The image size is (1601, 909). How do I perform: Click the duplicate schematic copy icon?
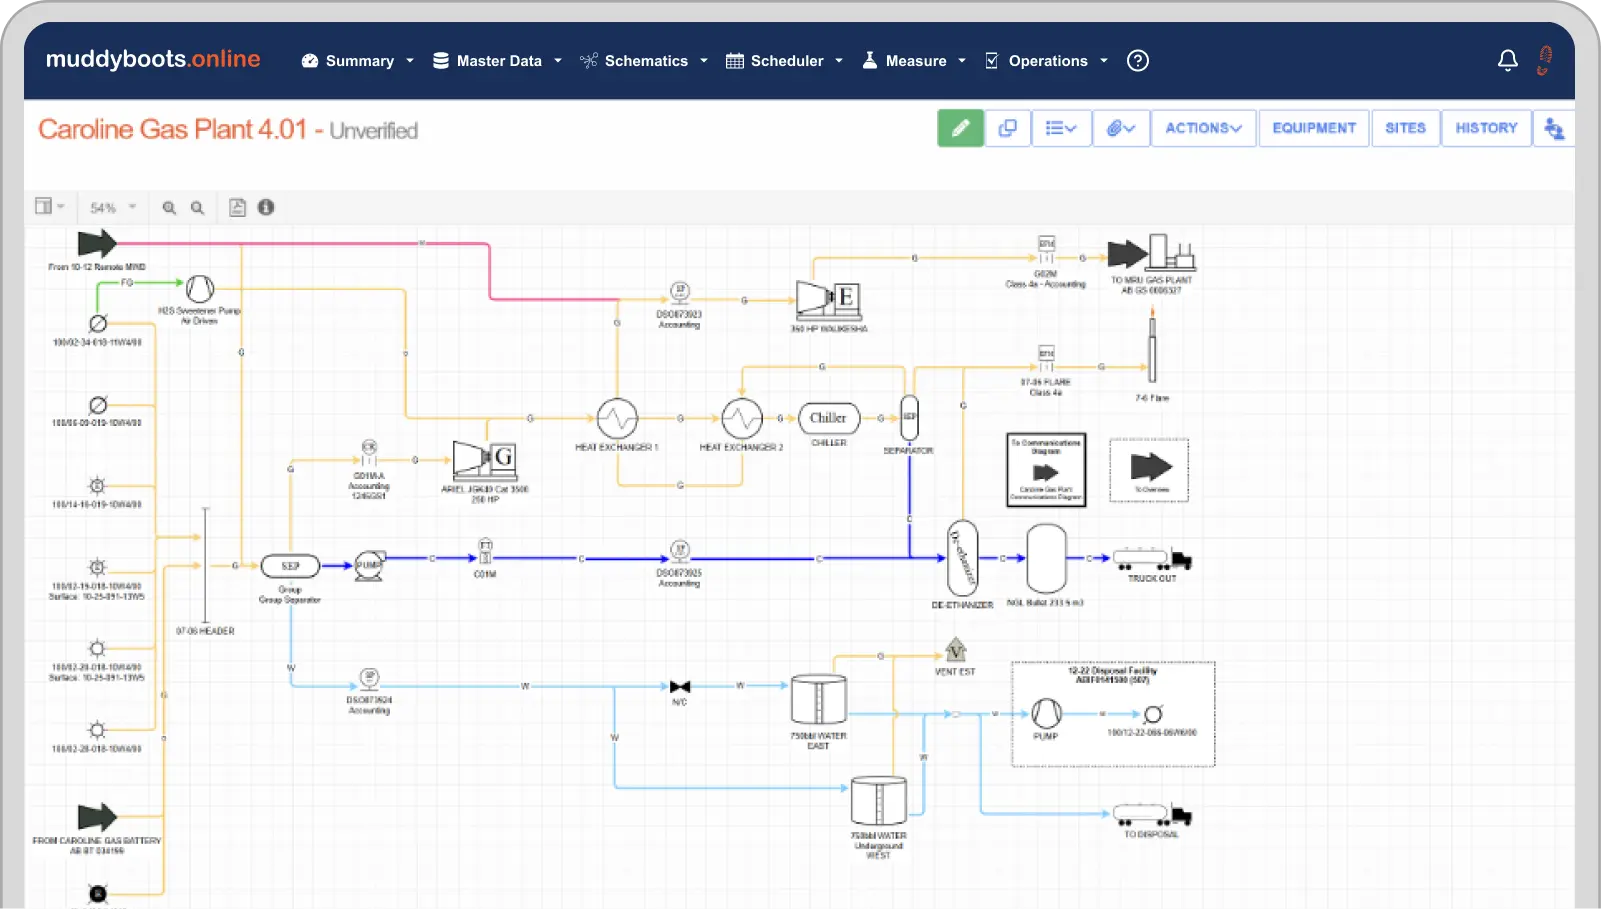click(x=1008, y=128)
